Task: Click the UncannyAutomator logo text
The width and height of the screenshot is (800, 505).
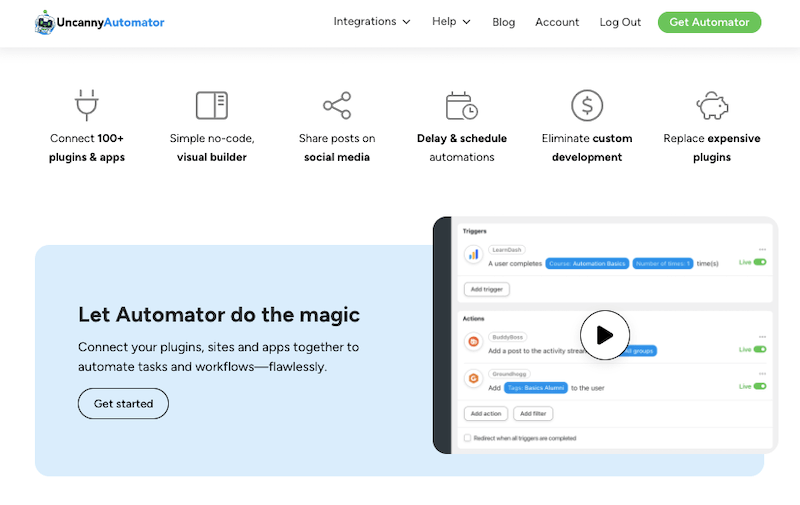Action: pos(111,22)
